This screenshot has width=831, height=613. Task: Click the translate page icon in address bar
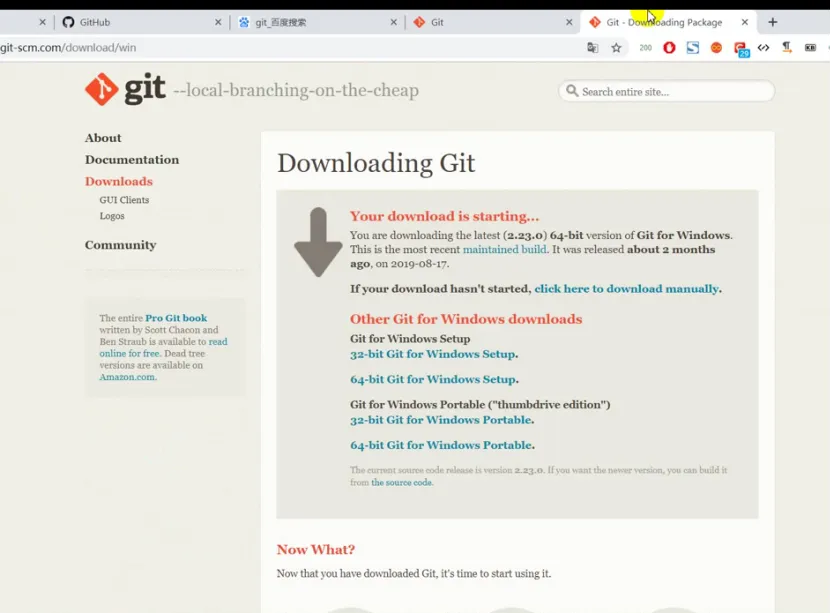[x=593, y=48]
